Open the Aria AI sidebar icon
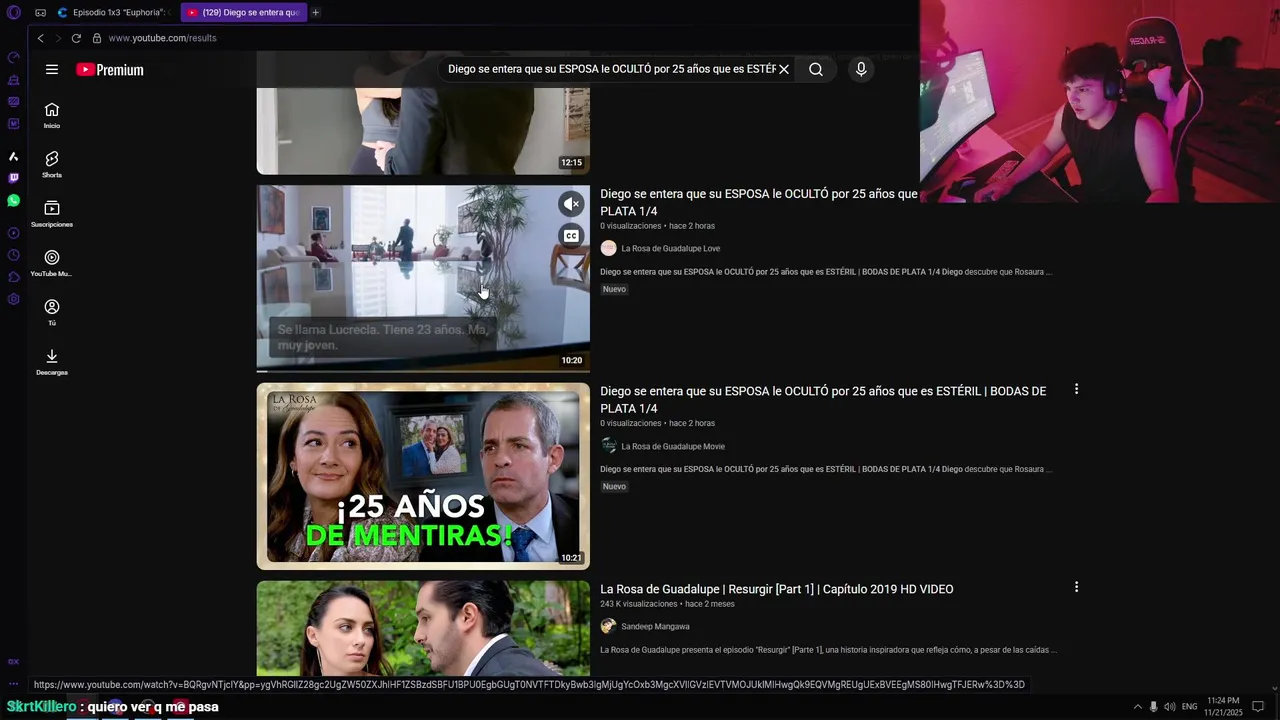 click(x=13, y=156)
